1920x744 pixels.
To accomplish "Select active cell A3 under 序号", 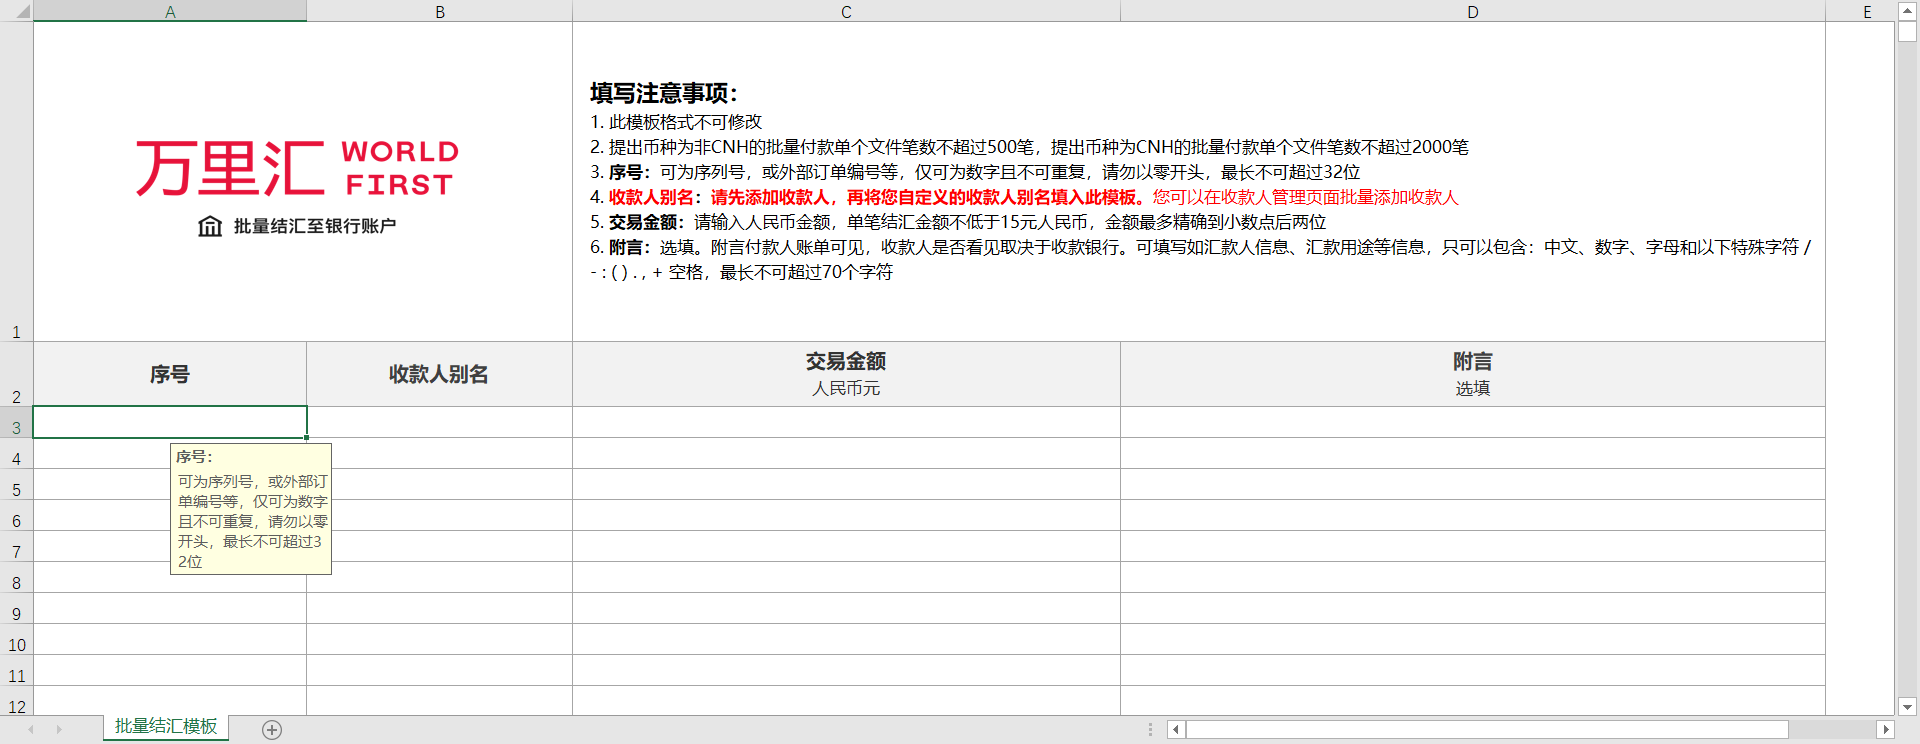I will (170, 422).
